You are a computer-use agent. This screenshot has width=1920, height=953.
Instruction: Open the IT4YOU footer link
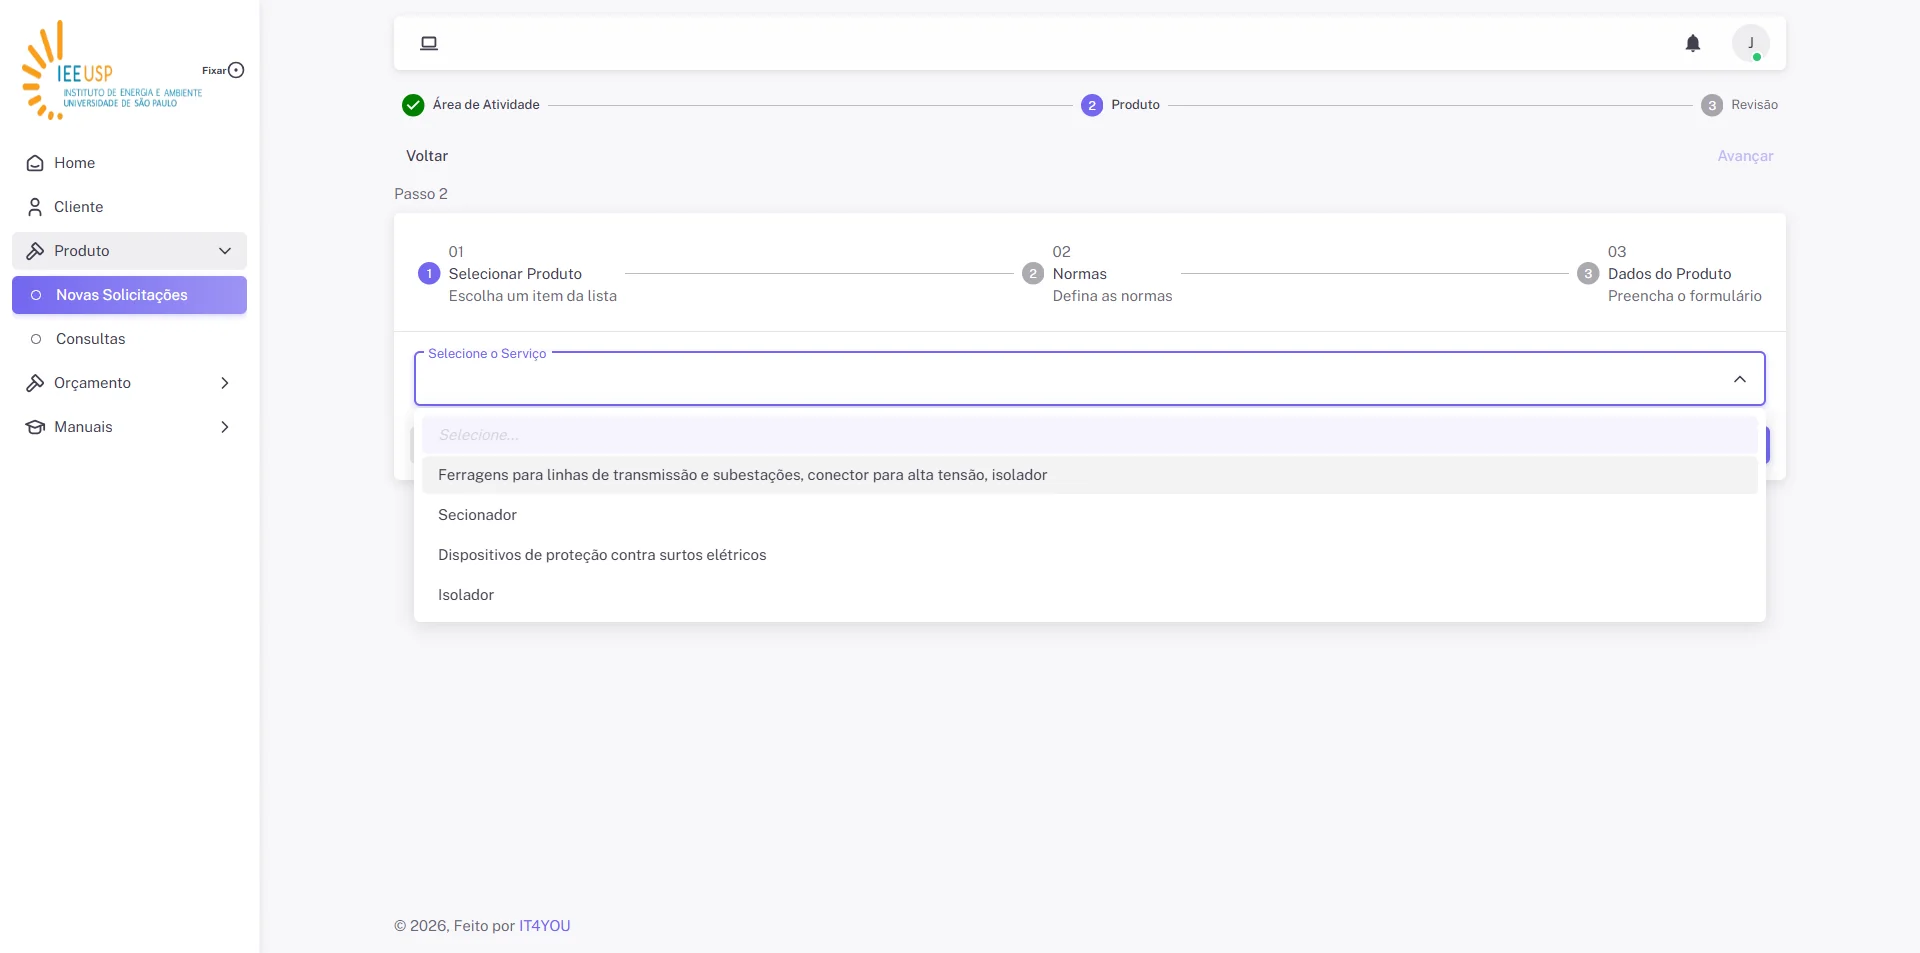(x=545, y=926)
